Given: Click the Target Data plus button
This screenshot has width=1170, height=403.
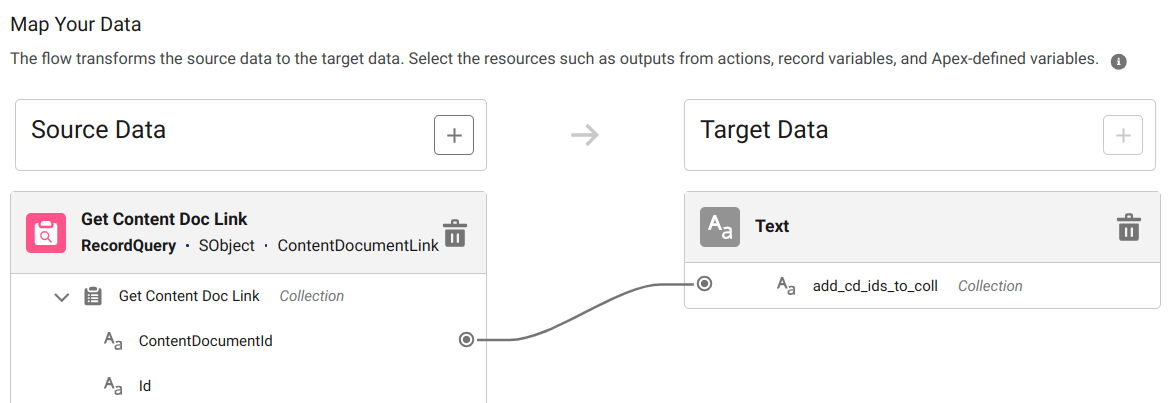Looking at the screenshot, I should 1122,135.
